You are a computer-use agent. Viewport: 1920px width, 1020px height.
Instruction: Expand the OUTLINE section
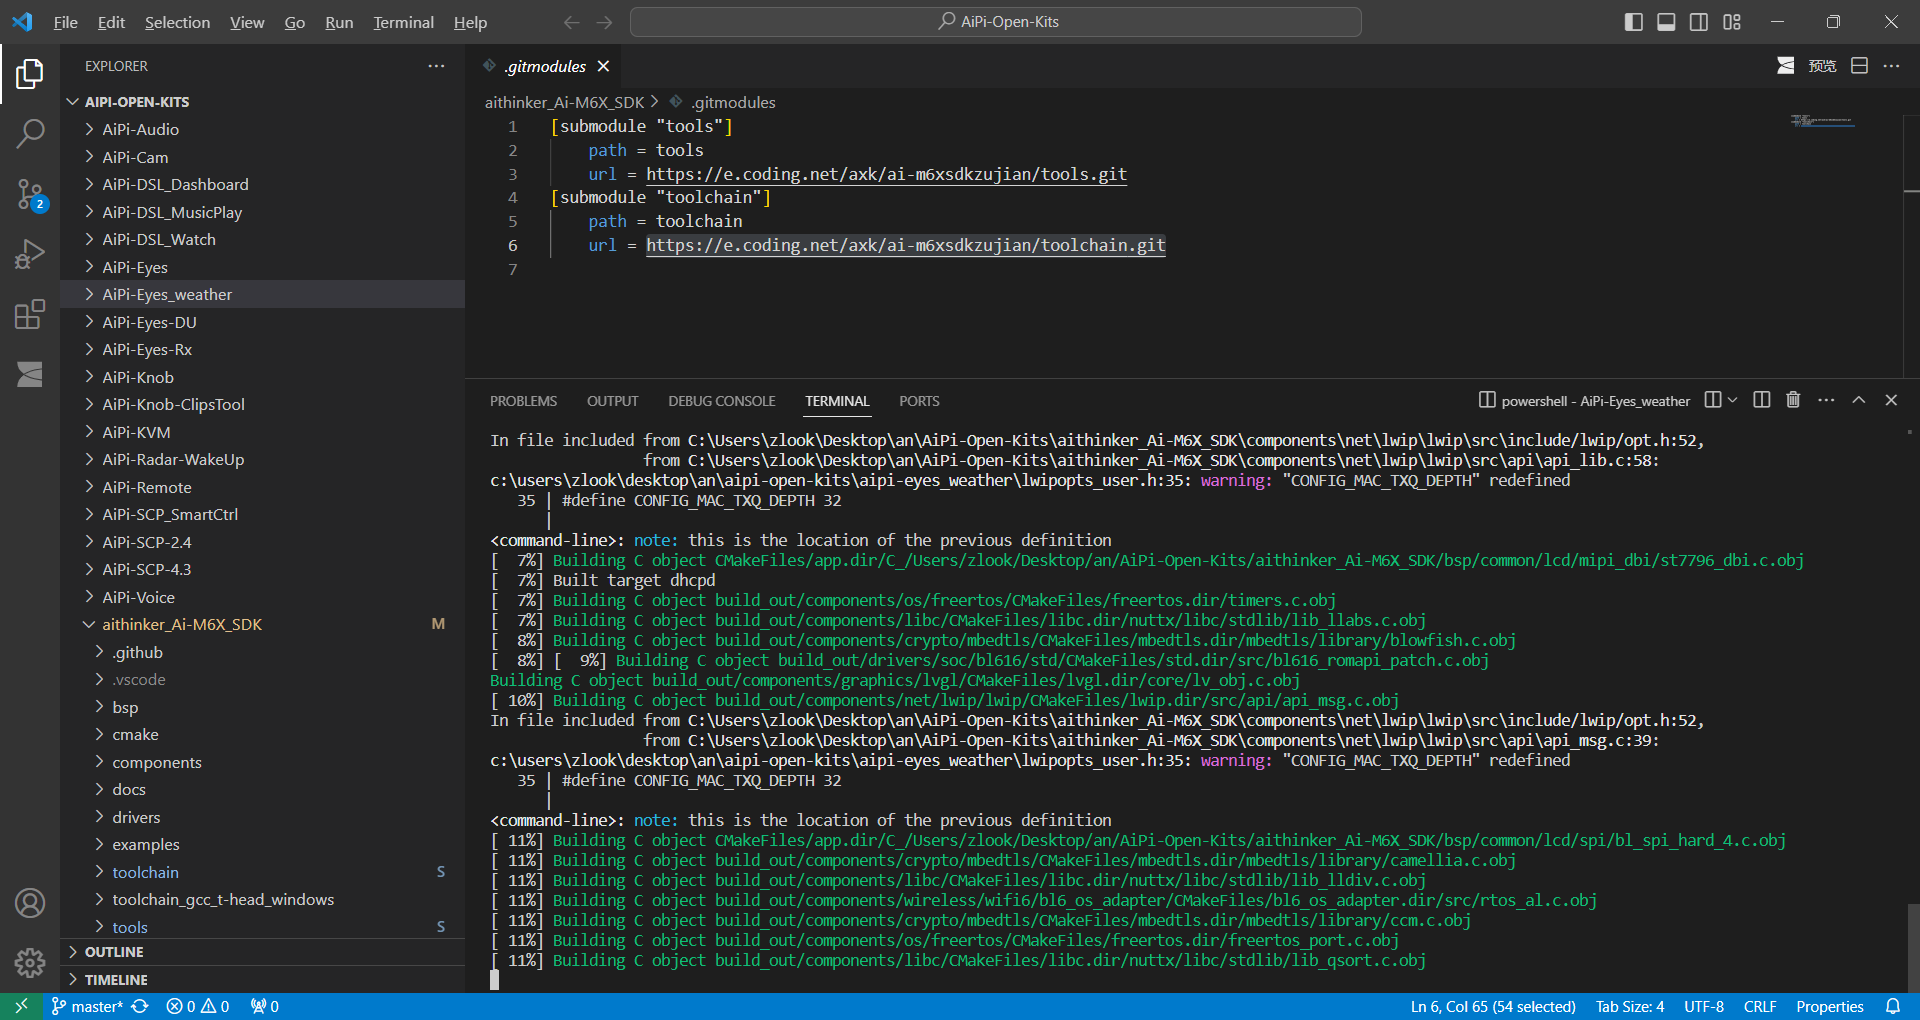click(x=262, y=952)
